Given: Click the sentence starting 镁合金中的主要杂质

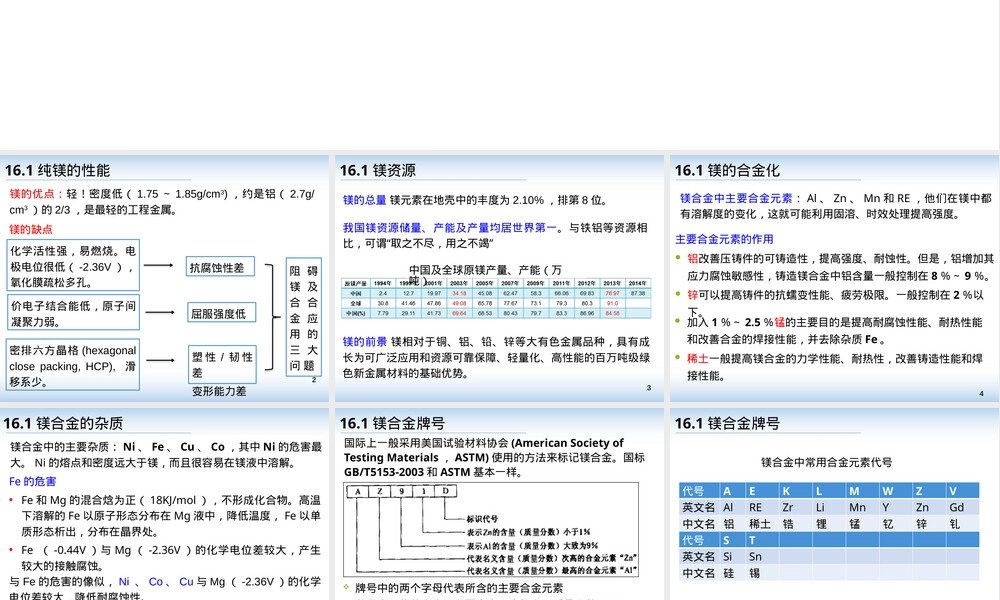Looking at the screenshot, I should tap(166, 455).
